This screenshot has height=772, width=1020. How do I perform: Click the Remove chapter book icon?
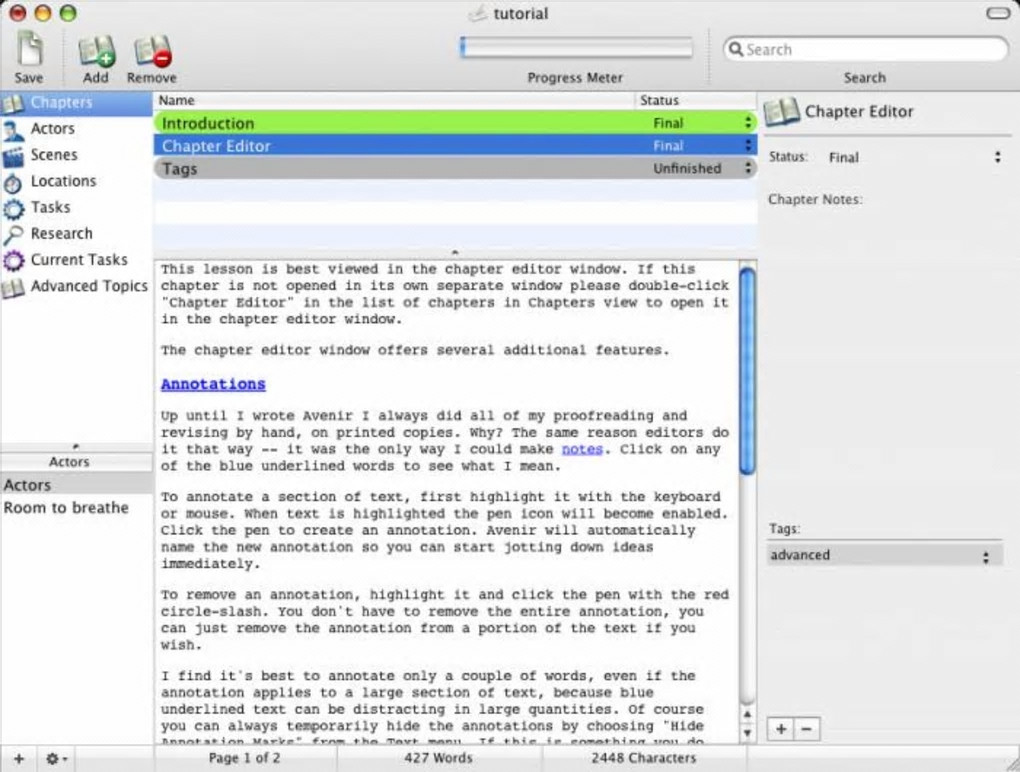(152, 51)
